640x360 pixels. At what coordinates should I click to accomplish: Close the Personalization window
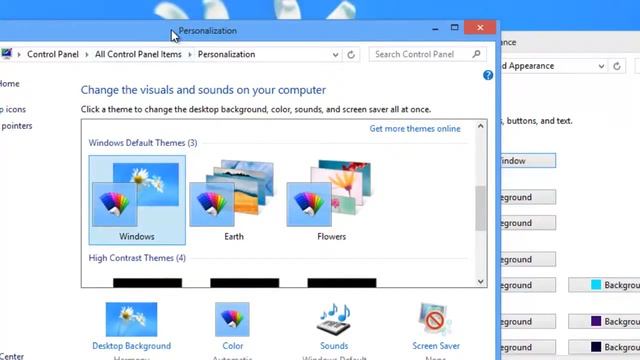(x=480, y=28)
